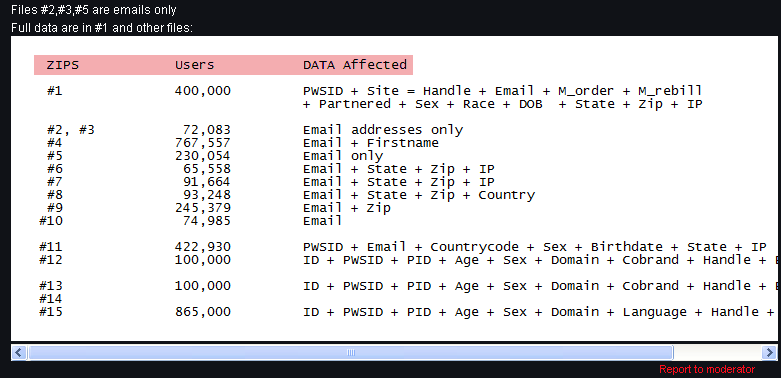Click the '#2, #3' zip entry
The image size is (781, 378).
click(71, 130)
